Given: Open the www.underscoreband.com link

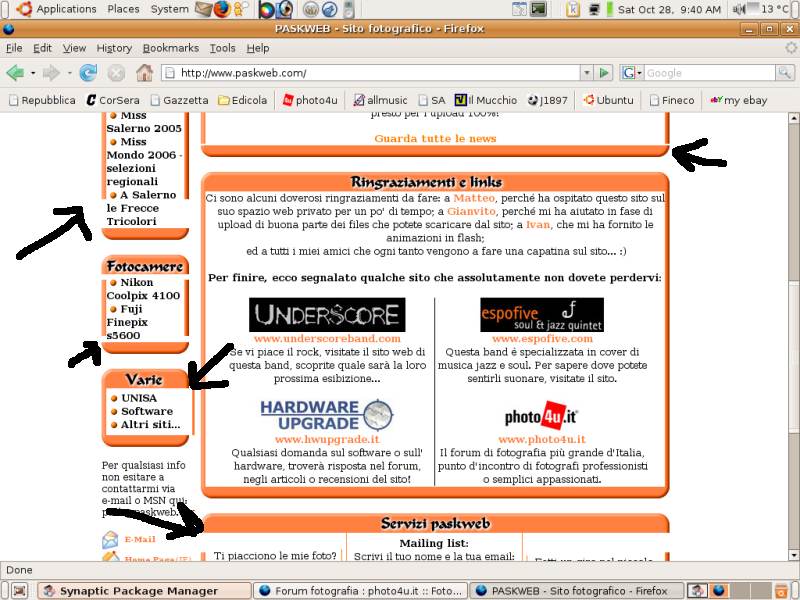Looking at the screenshot, I should click(x=327, y=338).
